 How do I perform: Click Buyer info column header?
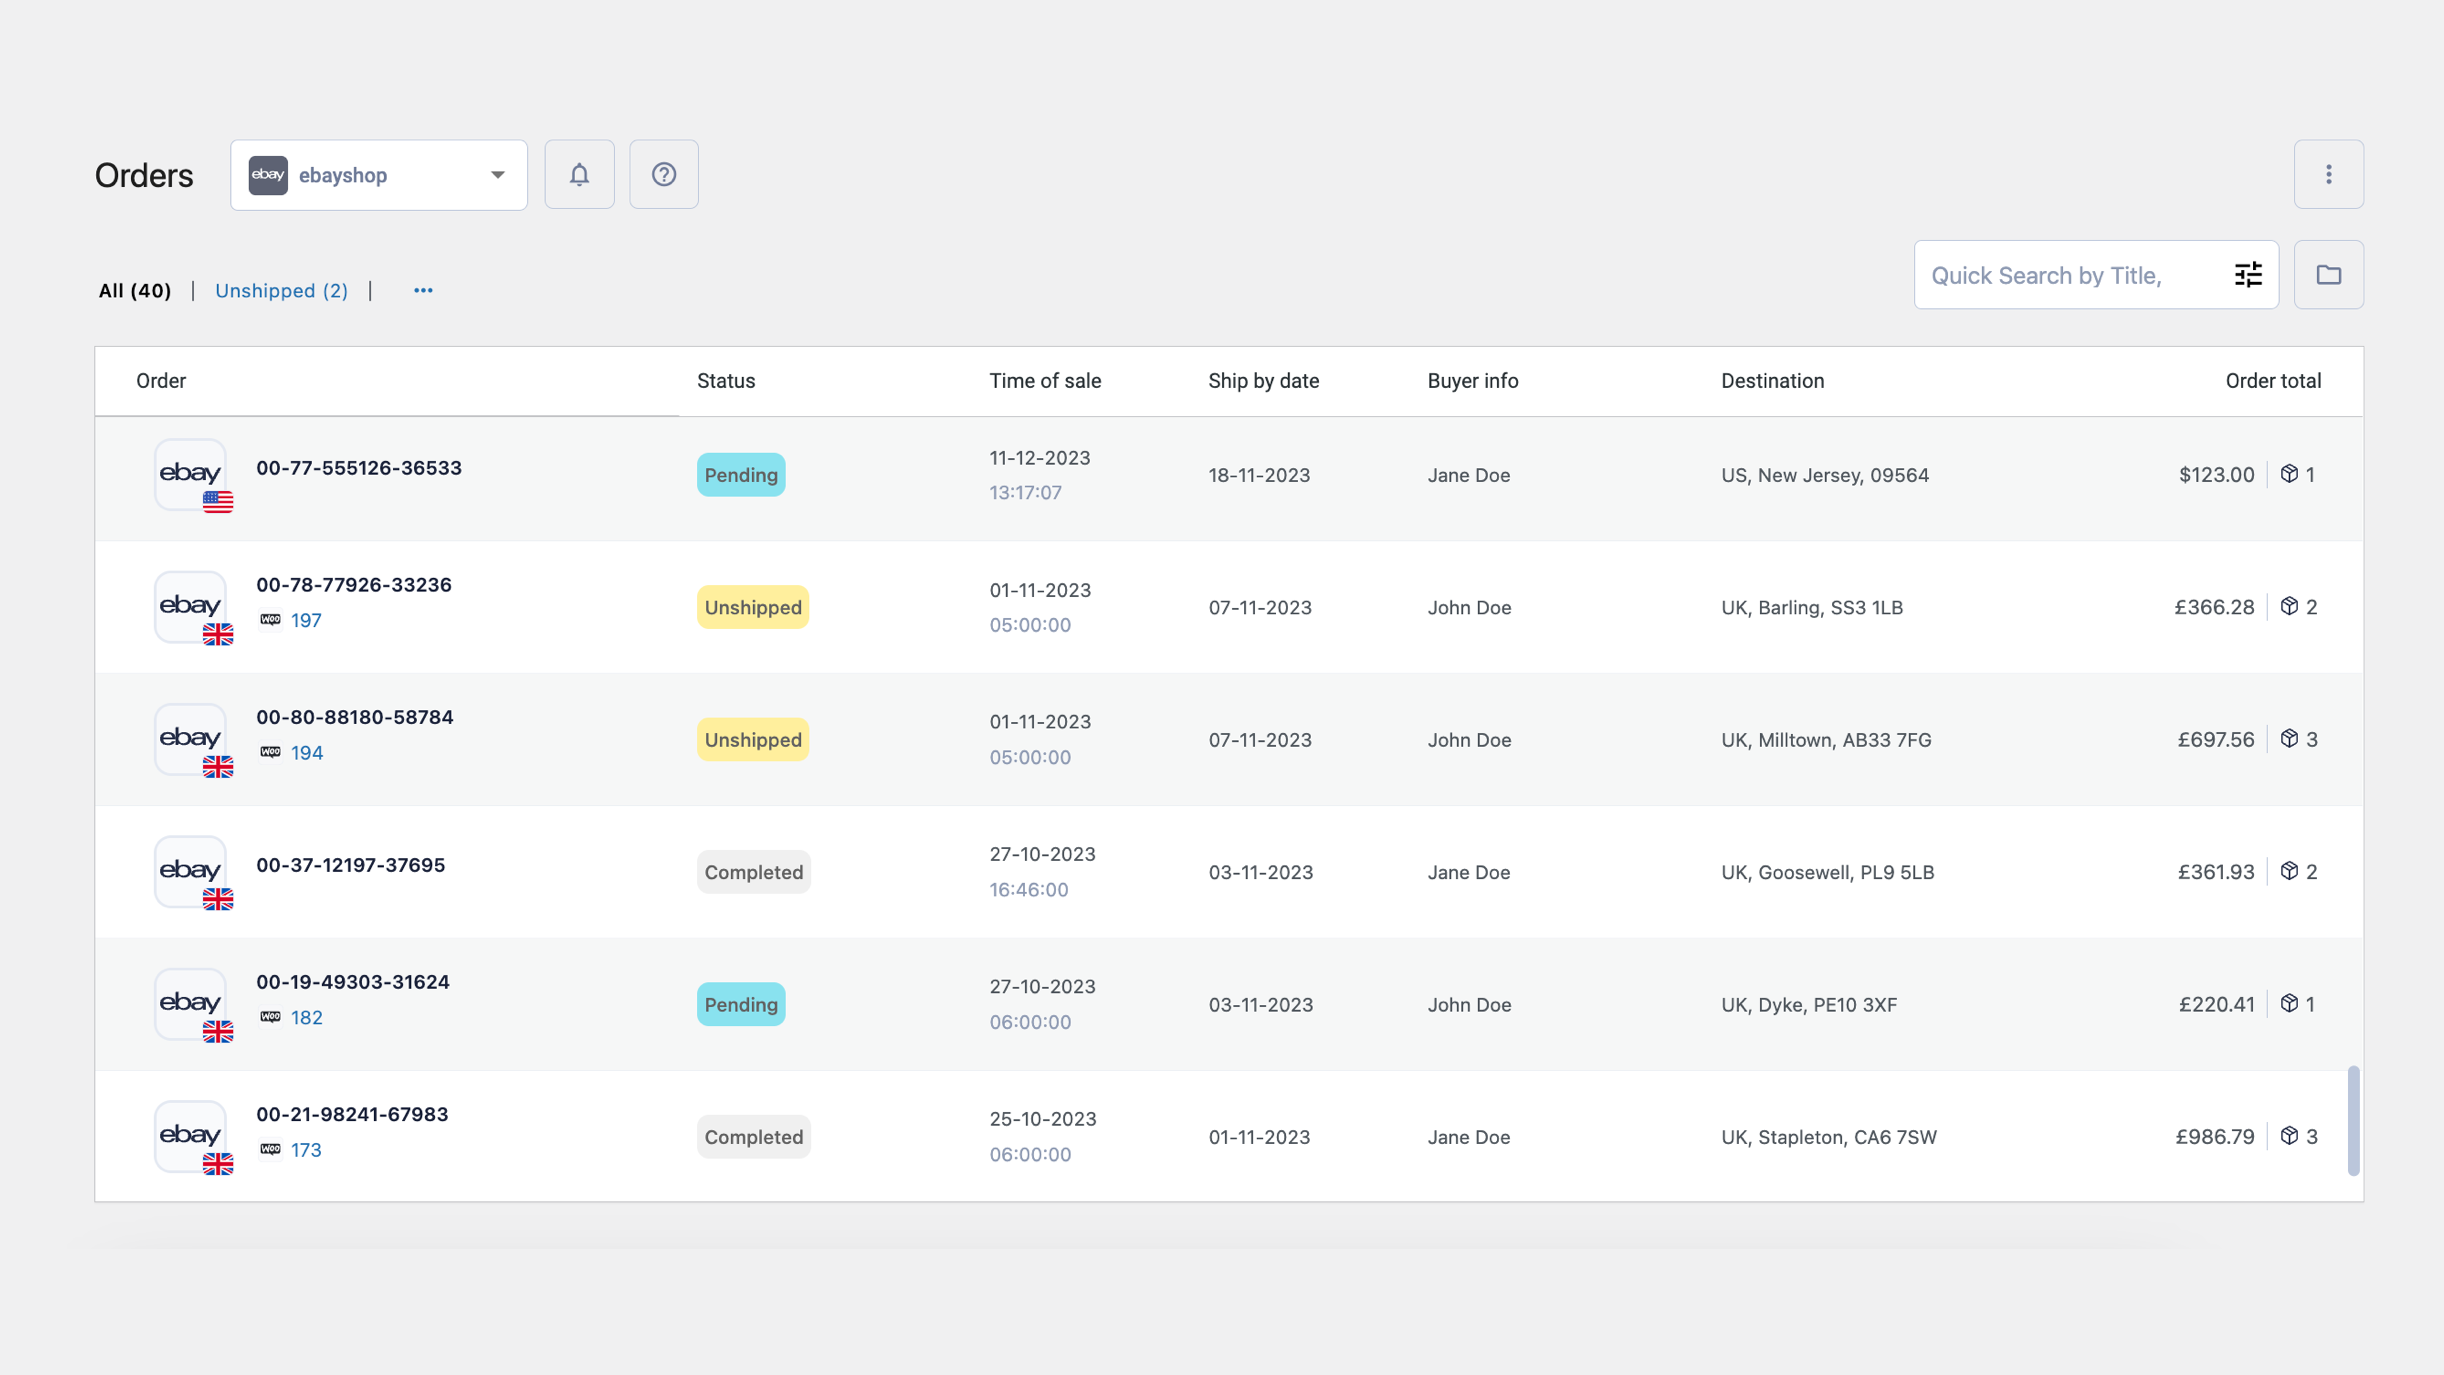1472,381
